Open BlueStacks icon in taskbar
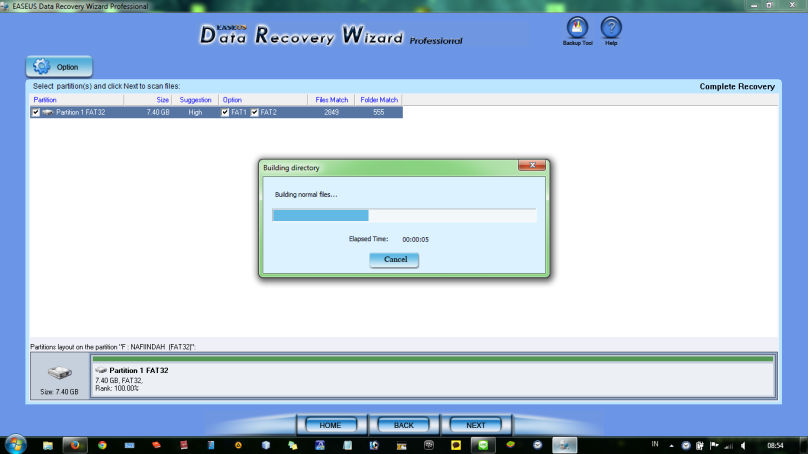 (510, 445)
